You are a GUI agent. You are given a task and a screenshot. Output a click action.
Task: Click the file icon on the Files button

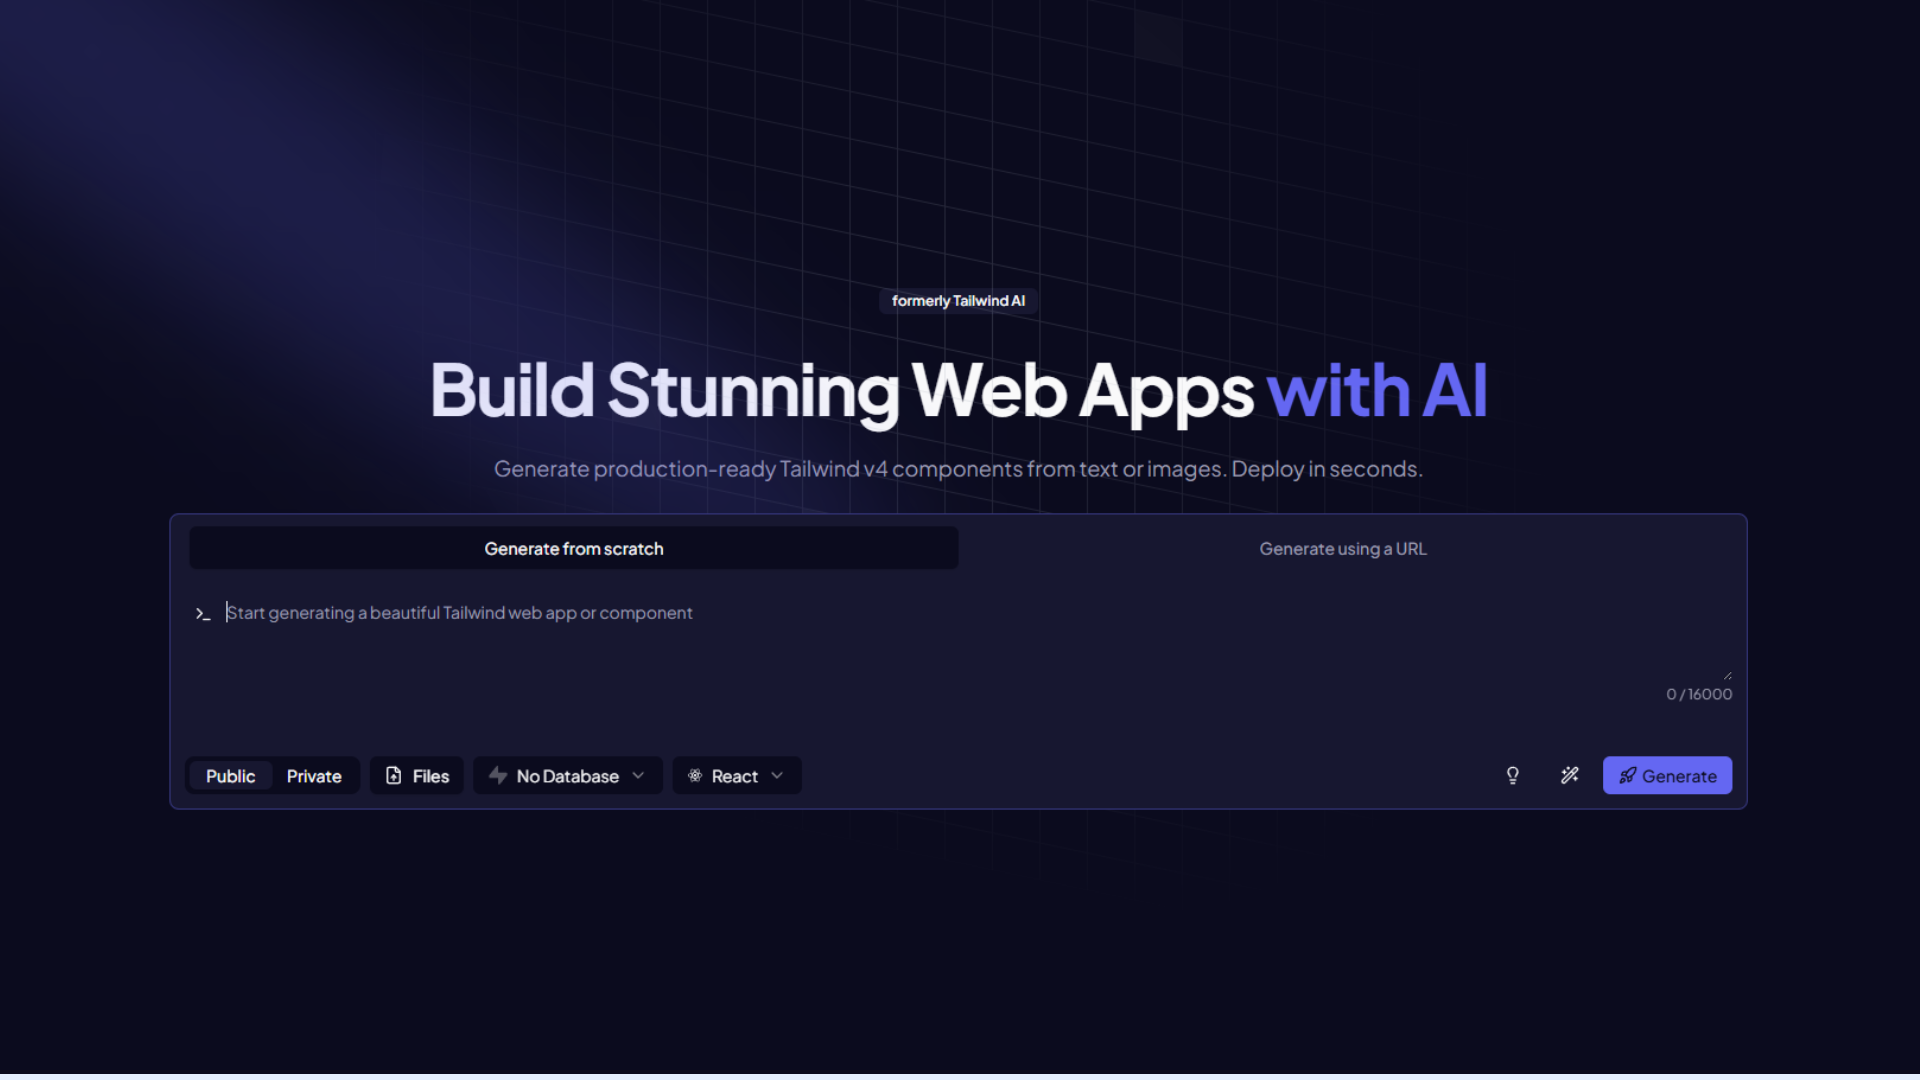(x=394, y=775)
